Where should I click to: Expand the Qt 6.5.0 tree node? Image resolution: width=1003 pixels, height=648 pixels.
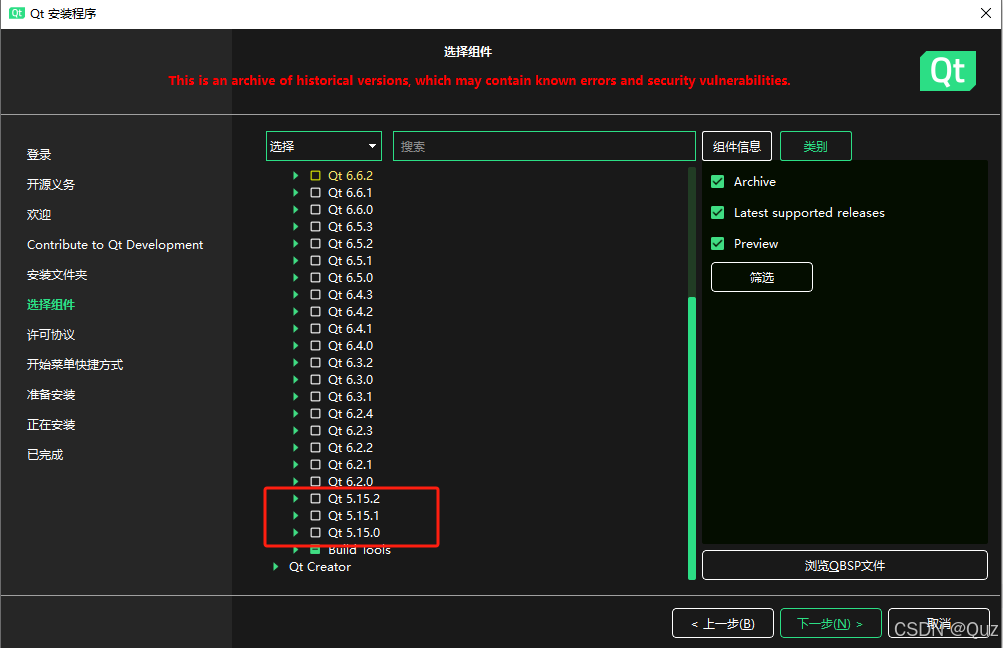(x=296, y=278)
